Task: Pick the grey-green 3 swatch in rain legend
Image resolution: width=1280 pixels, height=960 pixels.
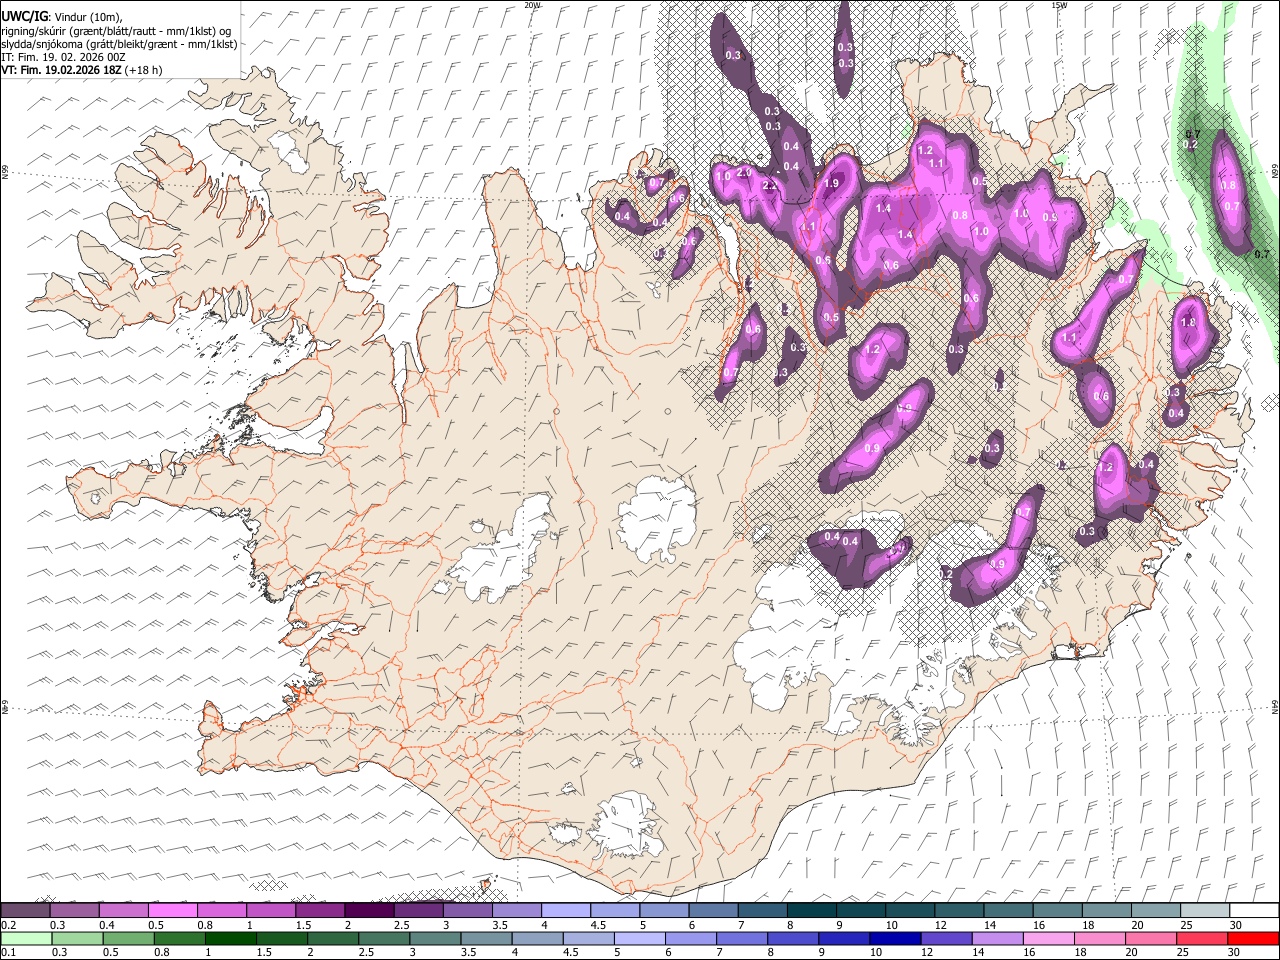Action: coord(435,939)
